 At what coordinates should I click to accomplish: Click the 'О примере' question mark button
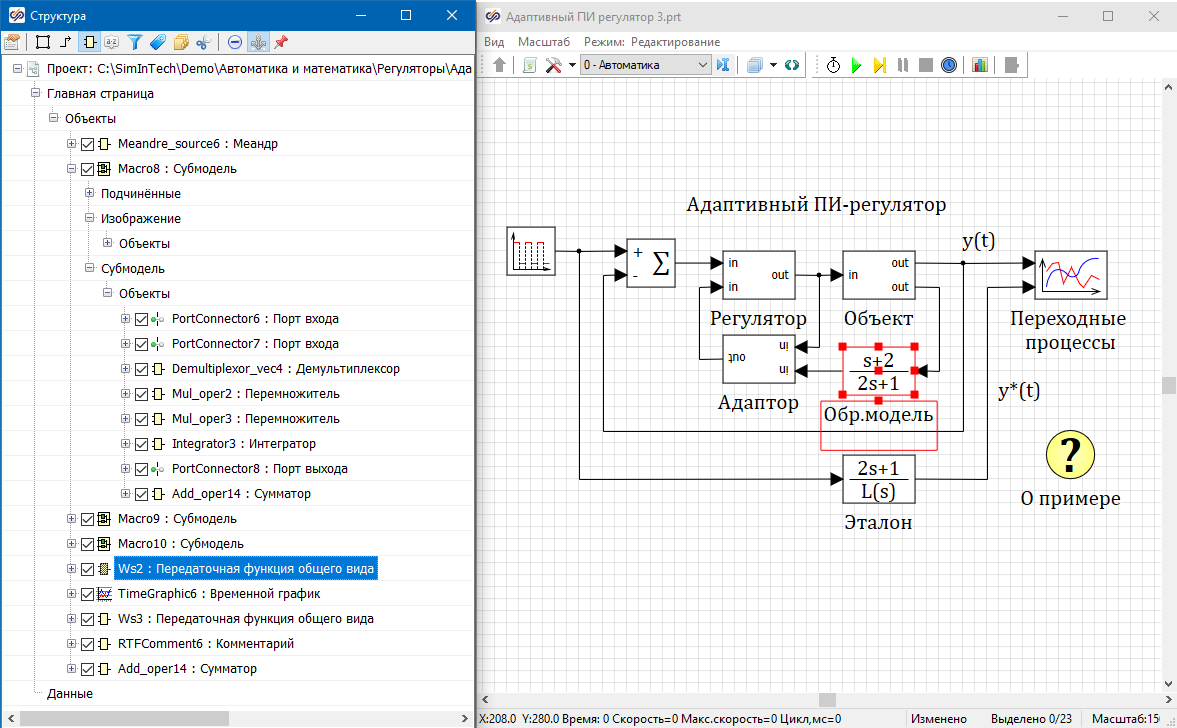[x=1070, y=455]
